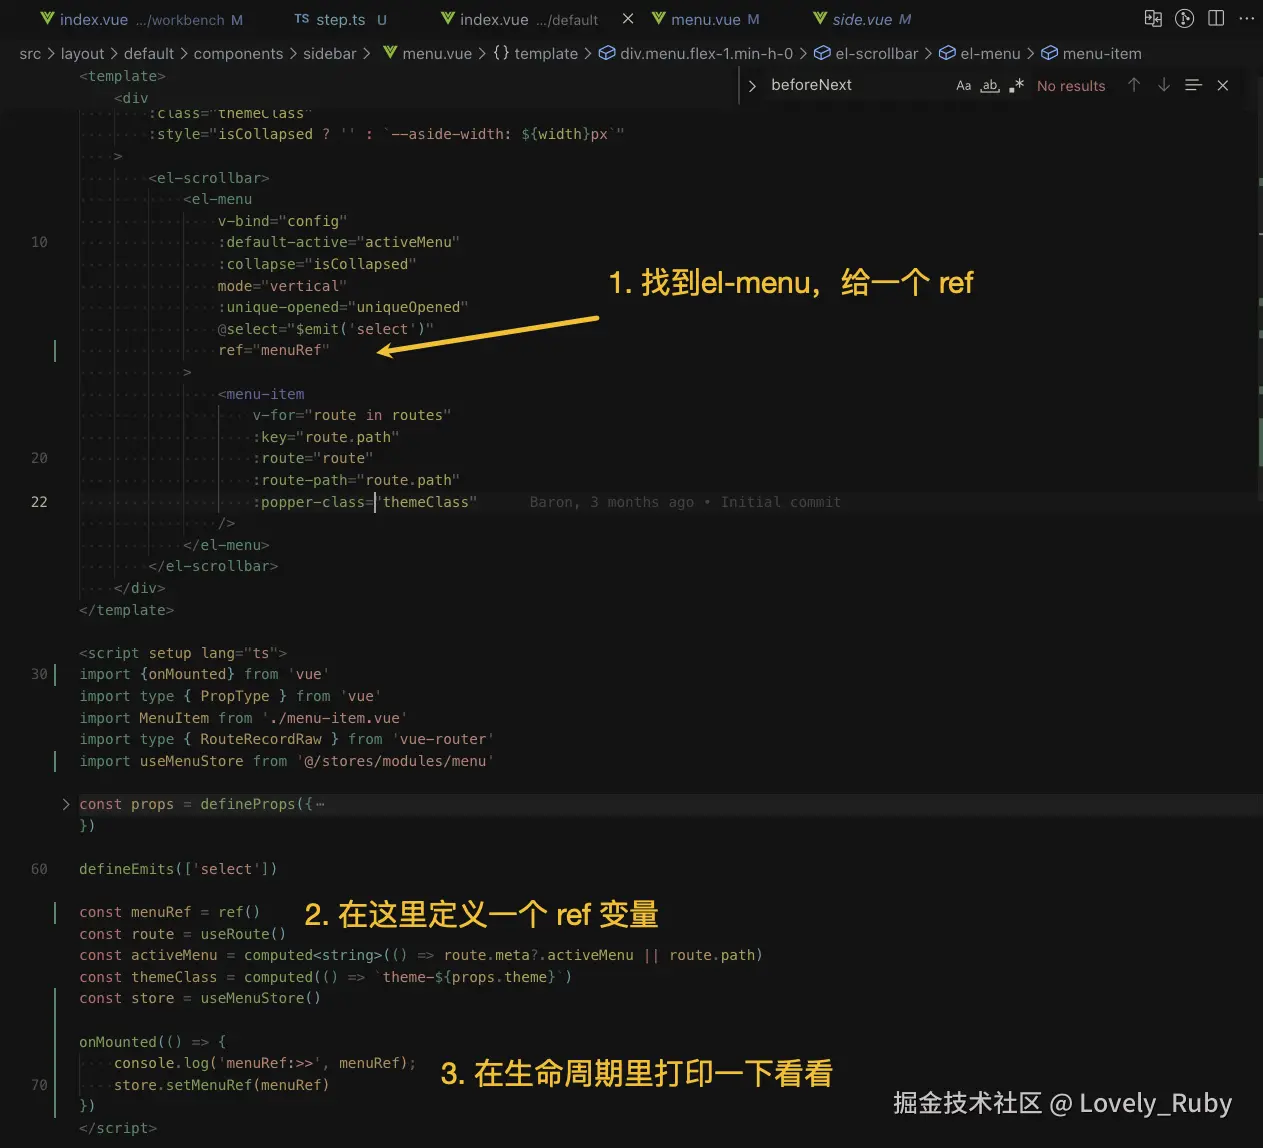Switch to side.vue tab
The image size is (1263, 1148).
(x=861, y=19)
